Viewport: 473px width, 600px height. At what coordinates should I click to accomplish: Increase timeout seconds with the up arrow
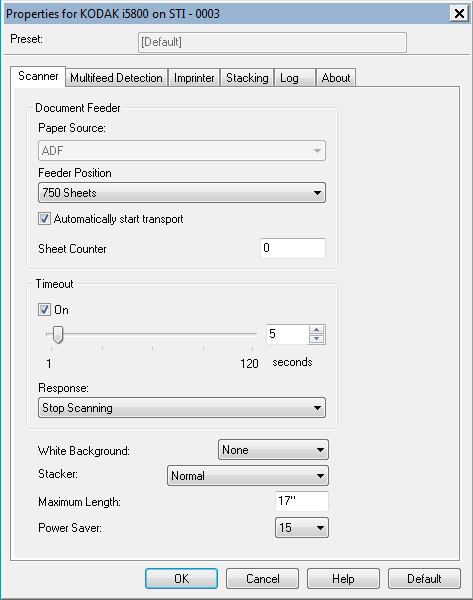316,330
